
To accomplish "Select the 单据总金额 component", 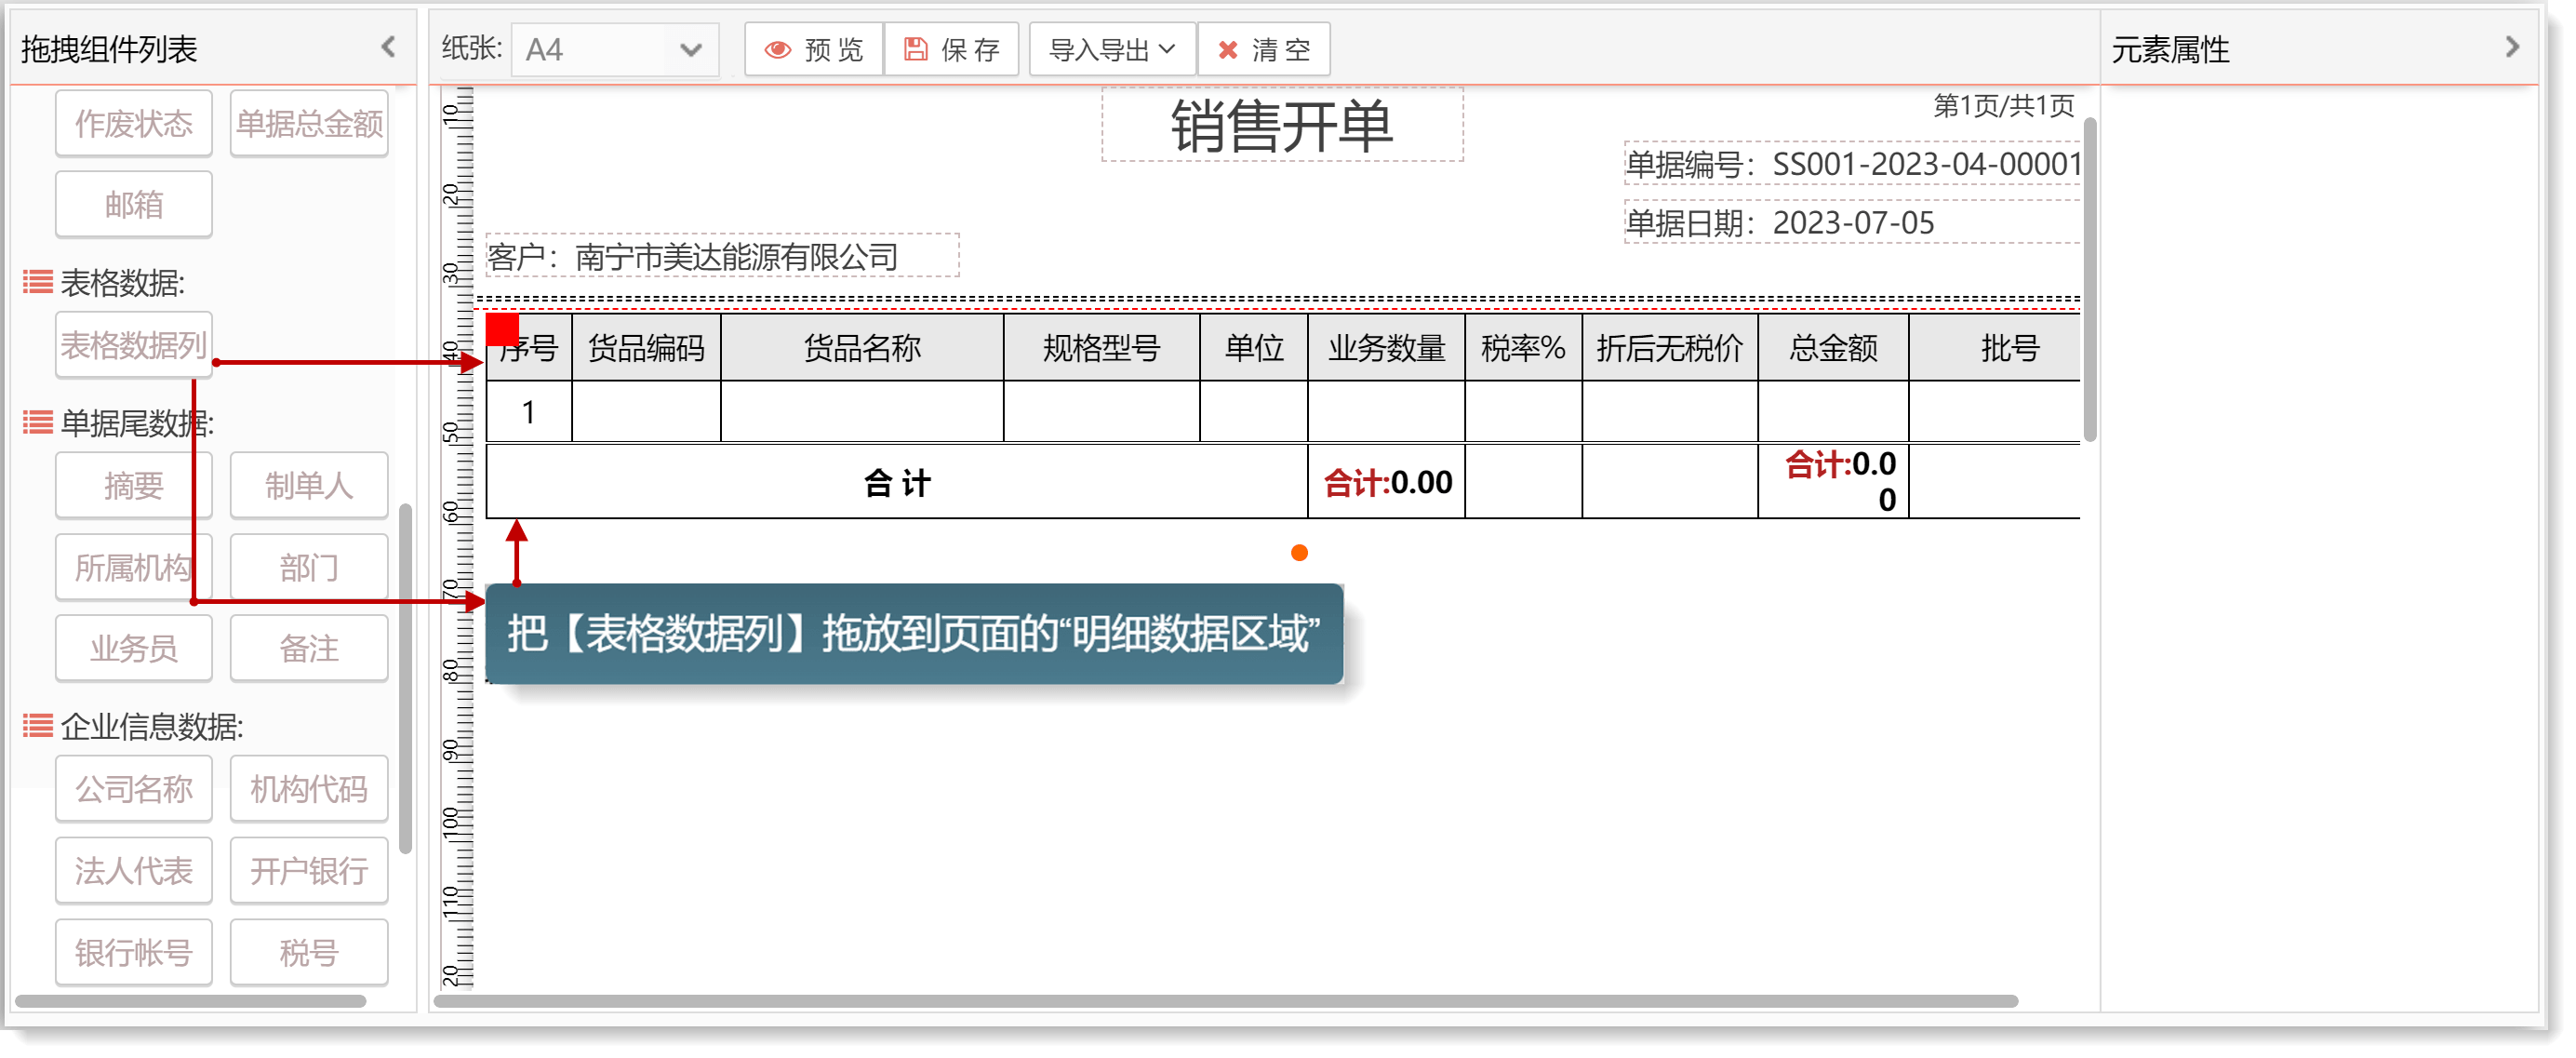I will point(309,123).
